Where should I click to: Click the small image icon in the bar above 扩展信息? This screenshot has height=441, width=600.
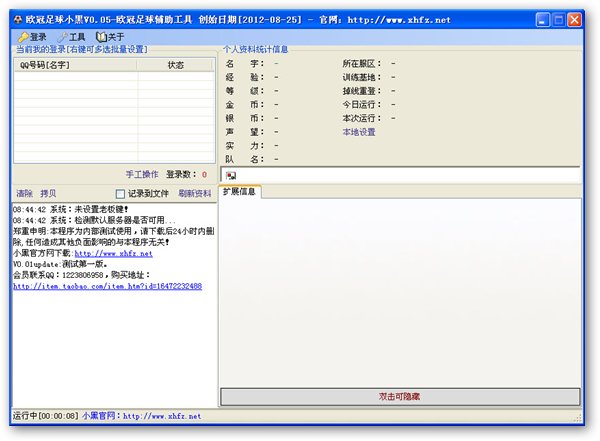click(x=231, y=175)
